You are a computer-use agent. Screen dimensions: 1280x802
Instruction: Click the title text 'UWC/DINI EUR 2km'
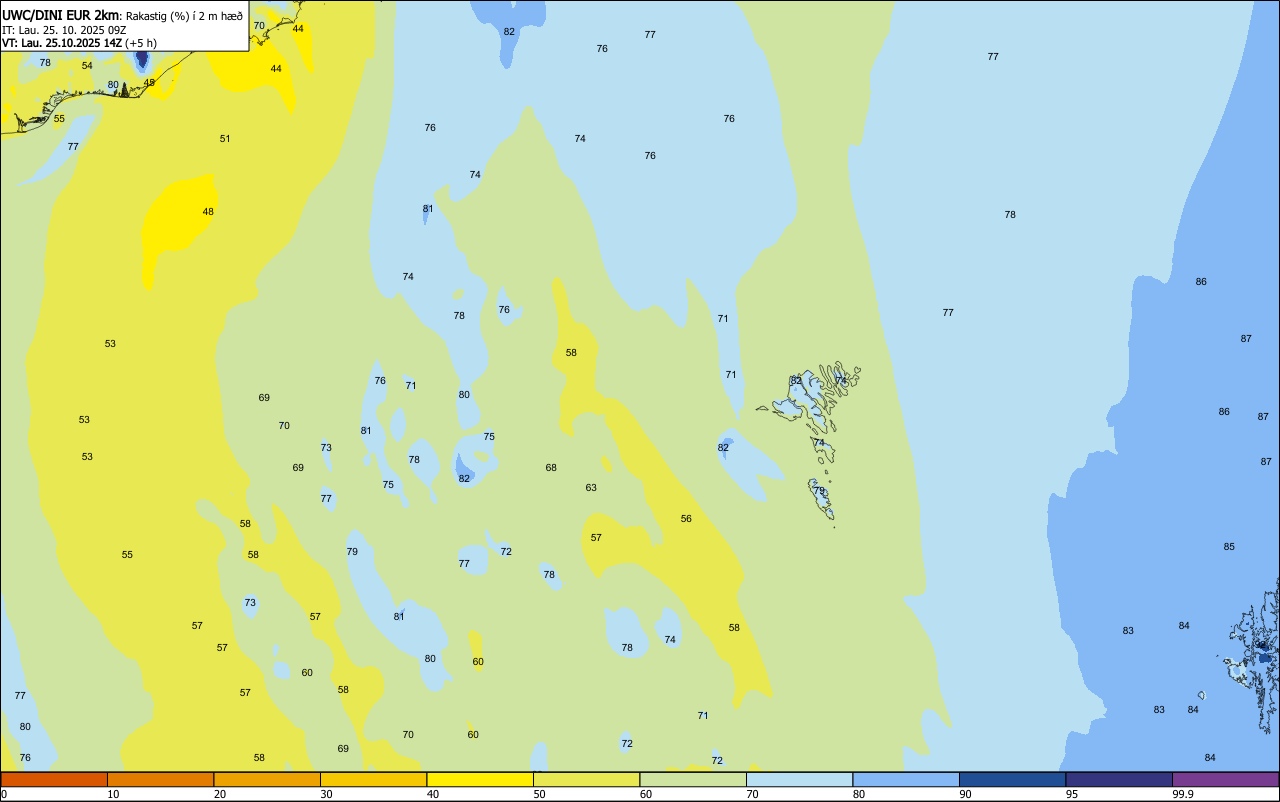(x=60, y=14)
